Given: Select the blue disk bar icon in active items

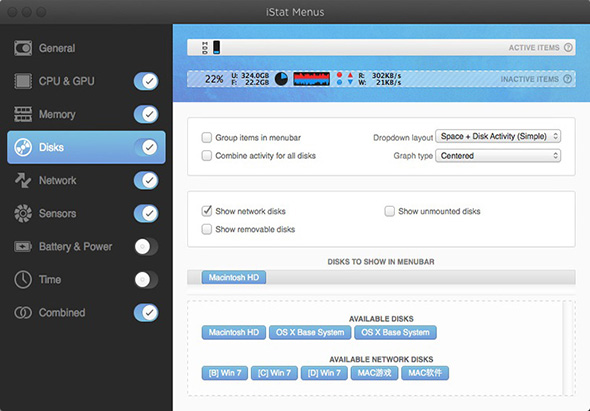Looking at the screenshot, I should tap(216, 47).
